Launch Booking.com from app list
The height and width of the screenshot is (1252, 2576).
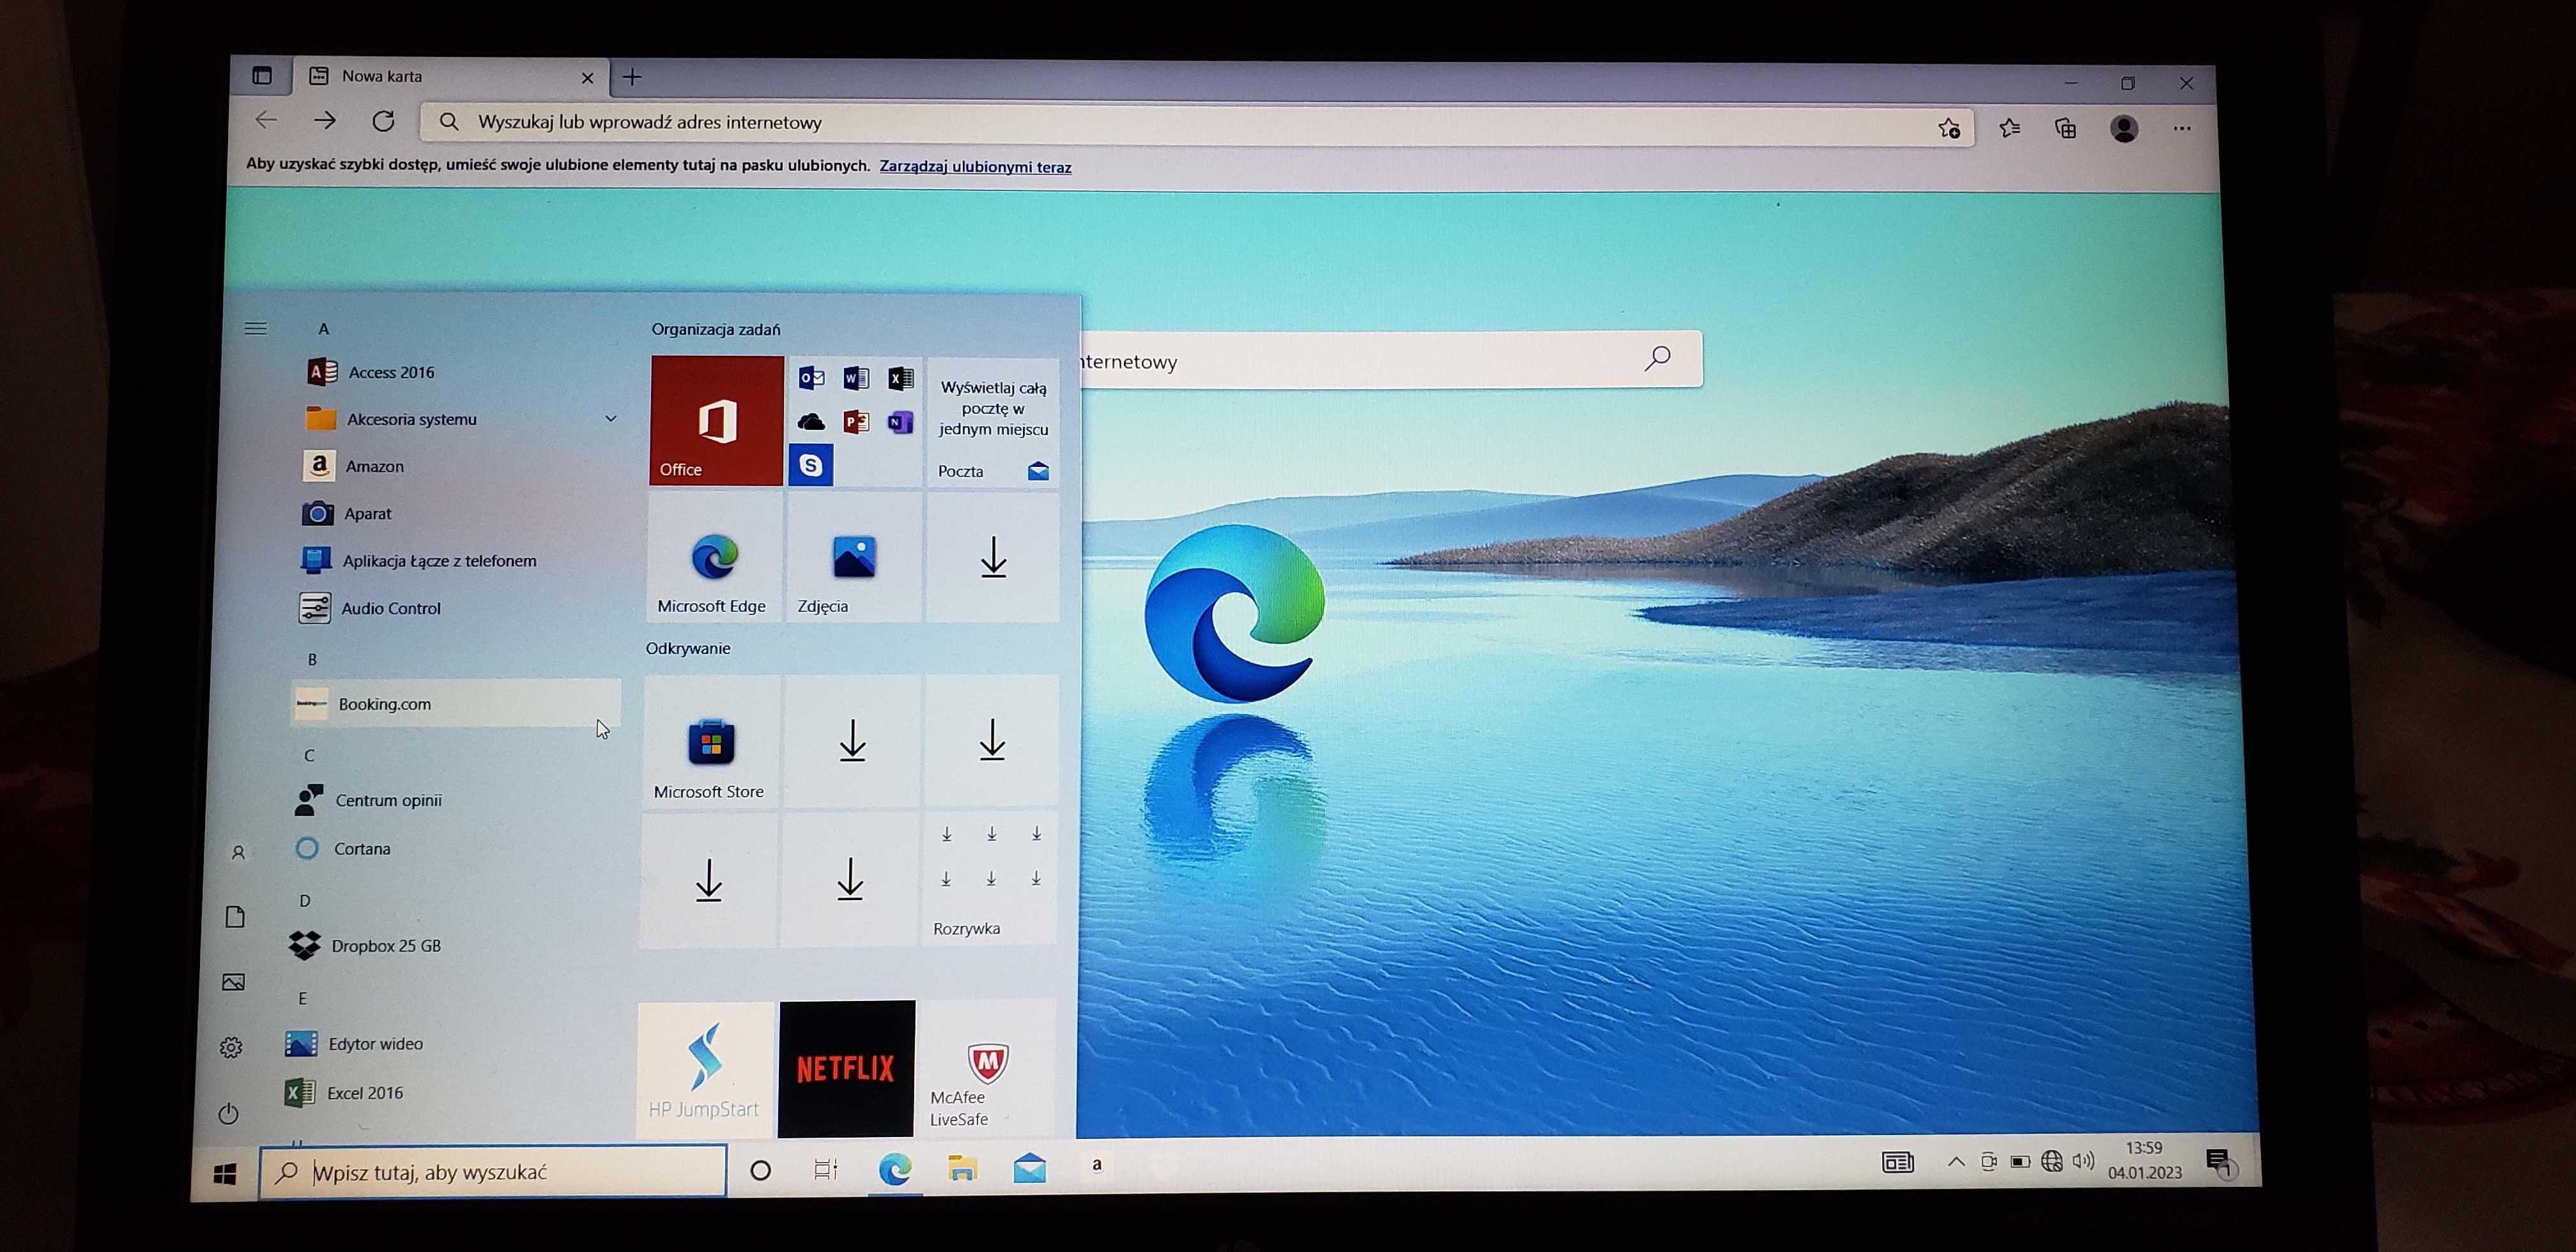[455, 704]
